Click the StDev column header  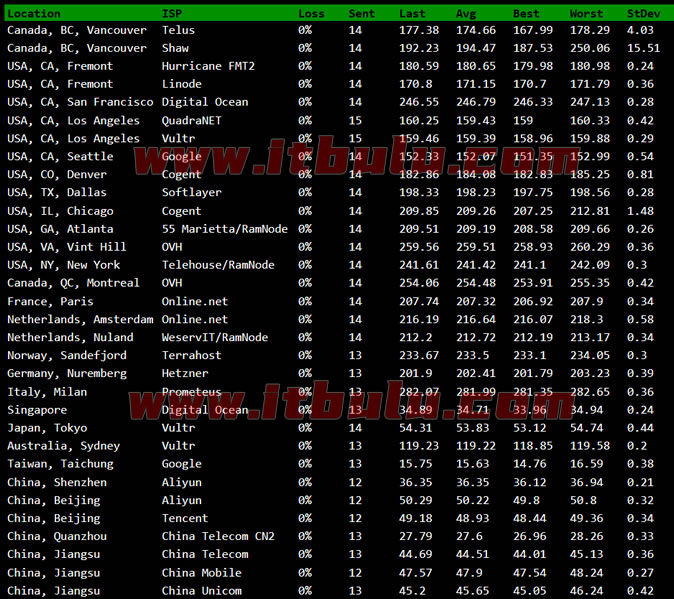(643, 14)
